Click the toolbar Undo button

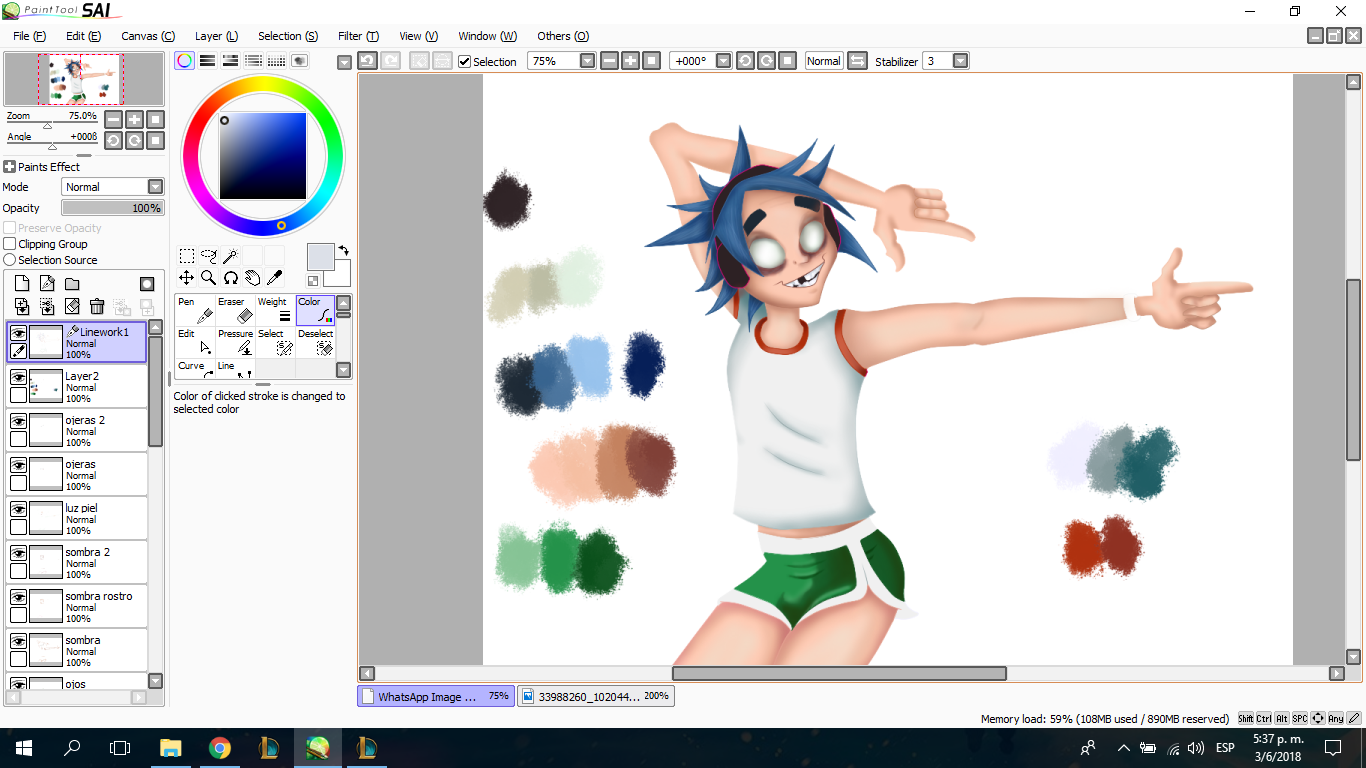point(367,61)
